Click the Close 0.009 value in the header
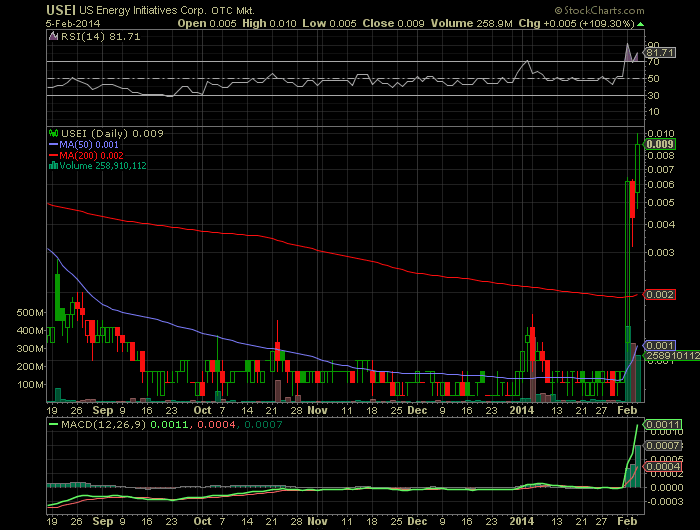 click(x=393, y=23)
